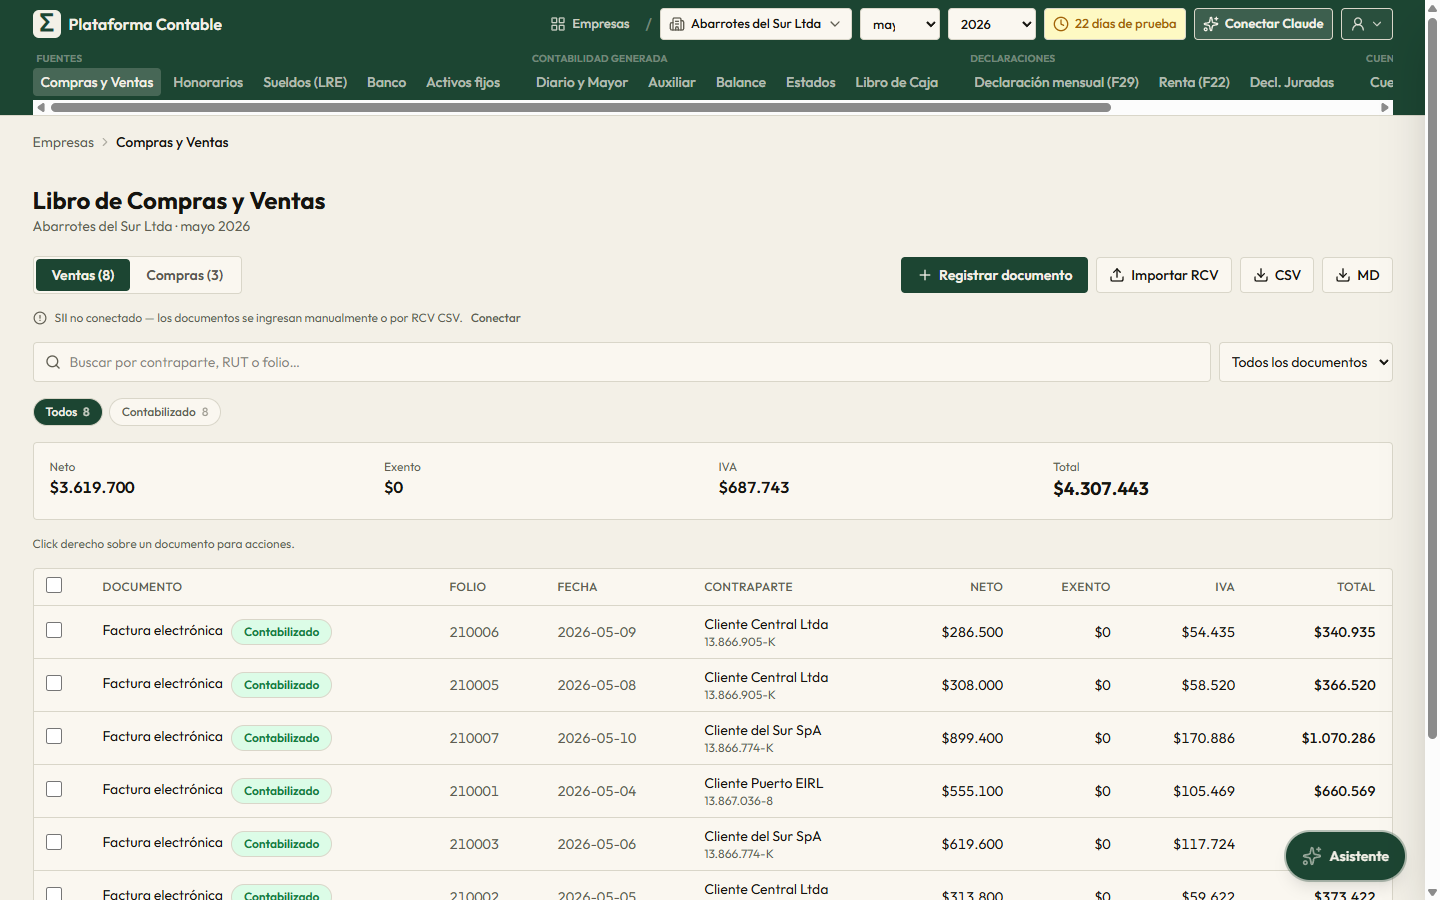Open the Balance page
Screen dimensions: 1440x900
point(741,82)
